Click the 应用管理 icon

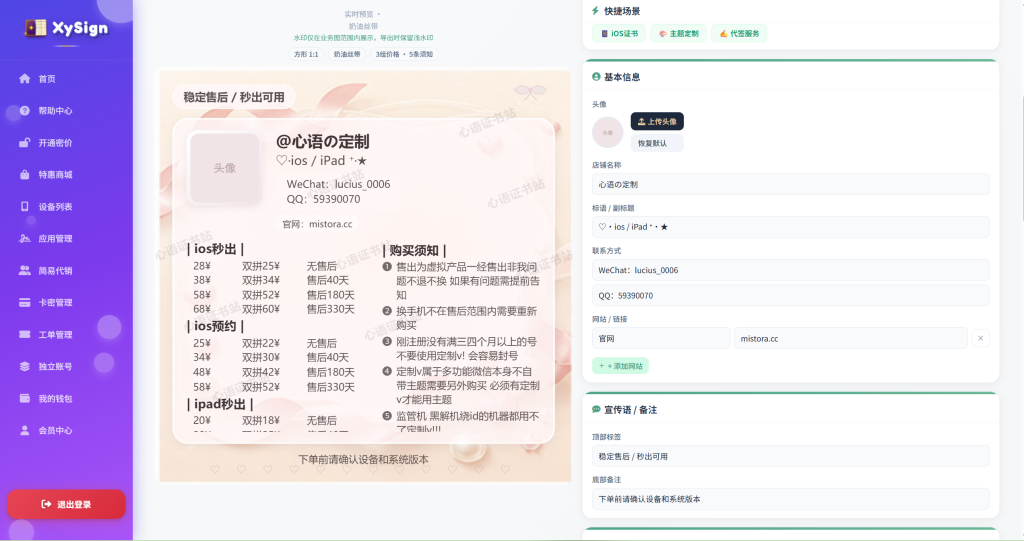(25, 238)
